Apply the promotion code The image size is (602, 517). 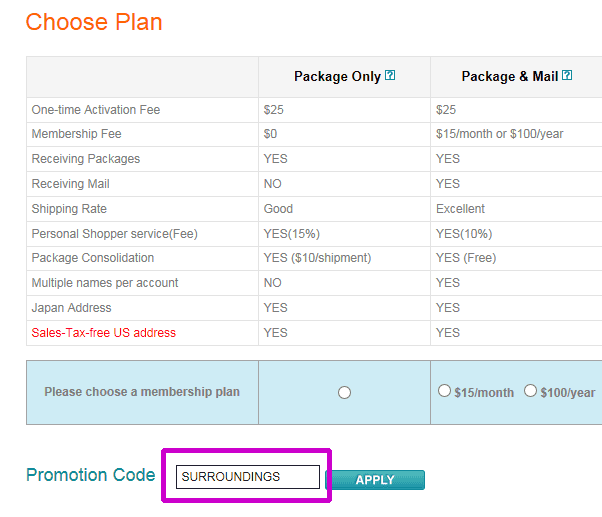click(375, 480)
